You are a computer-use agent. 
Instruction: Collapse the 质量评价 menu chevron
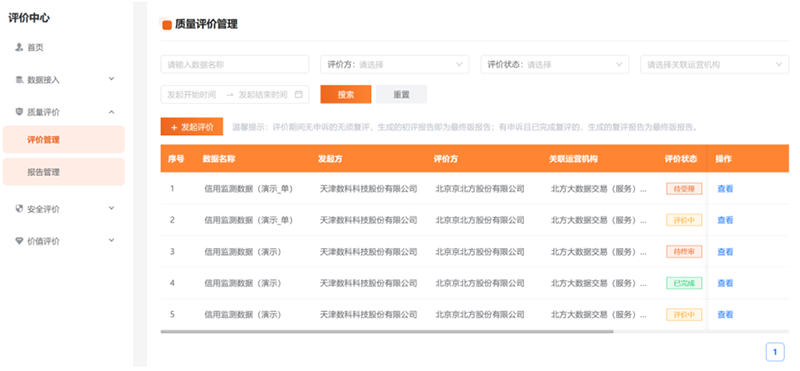point(112,112)
